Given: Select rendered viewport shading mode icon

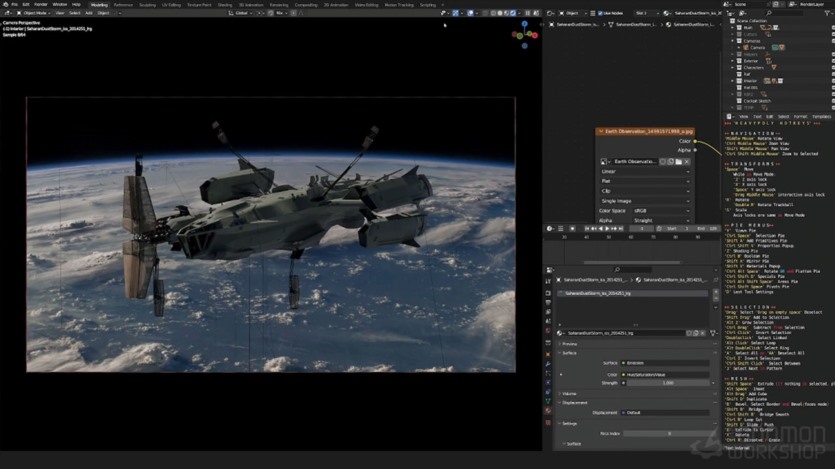Looking at the screenshot, I should pyautogui.click(x=513, y=13).
